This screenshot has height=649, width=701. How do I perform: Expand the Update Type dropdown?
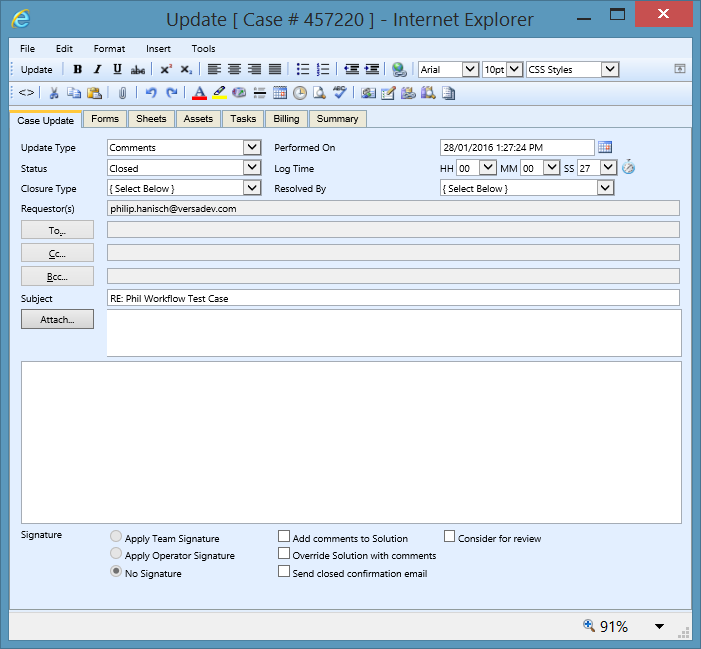pyautogui.click(x=252, y=148)
